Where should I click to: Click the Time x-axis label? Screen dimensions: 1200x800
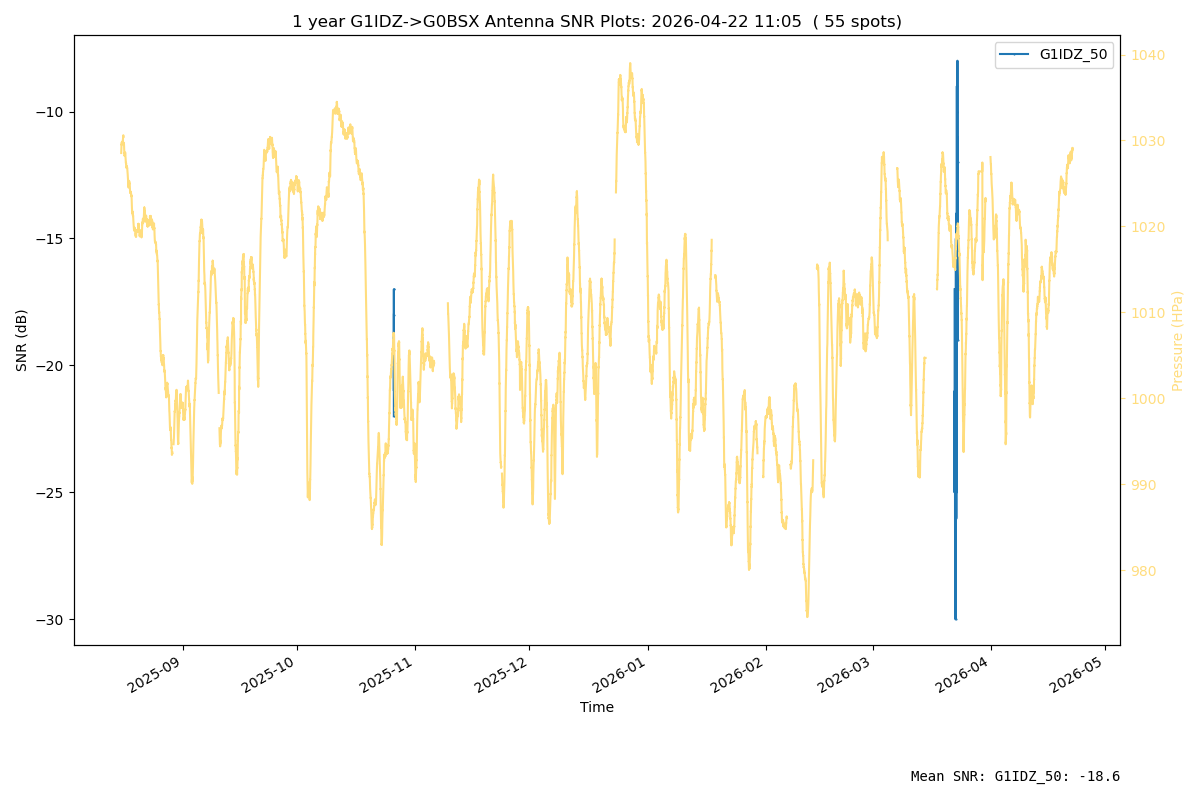click(x=597, y=707)
